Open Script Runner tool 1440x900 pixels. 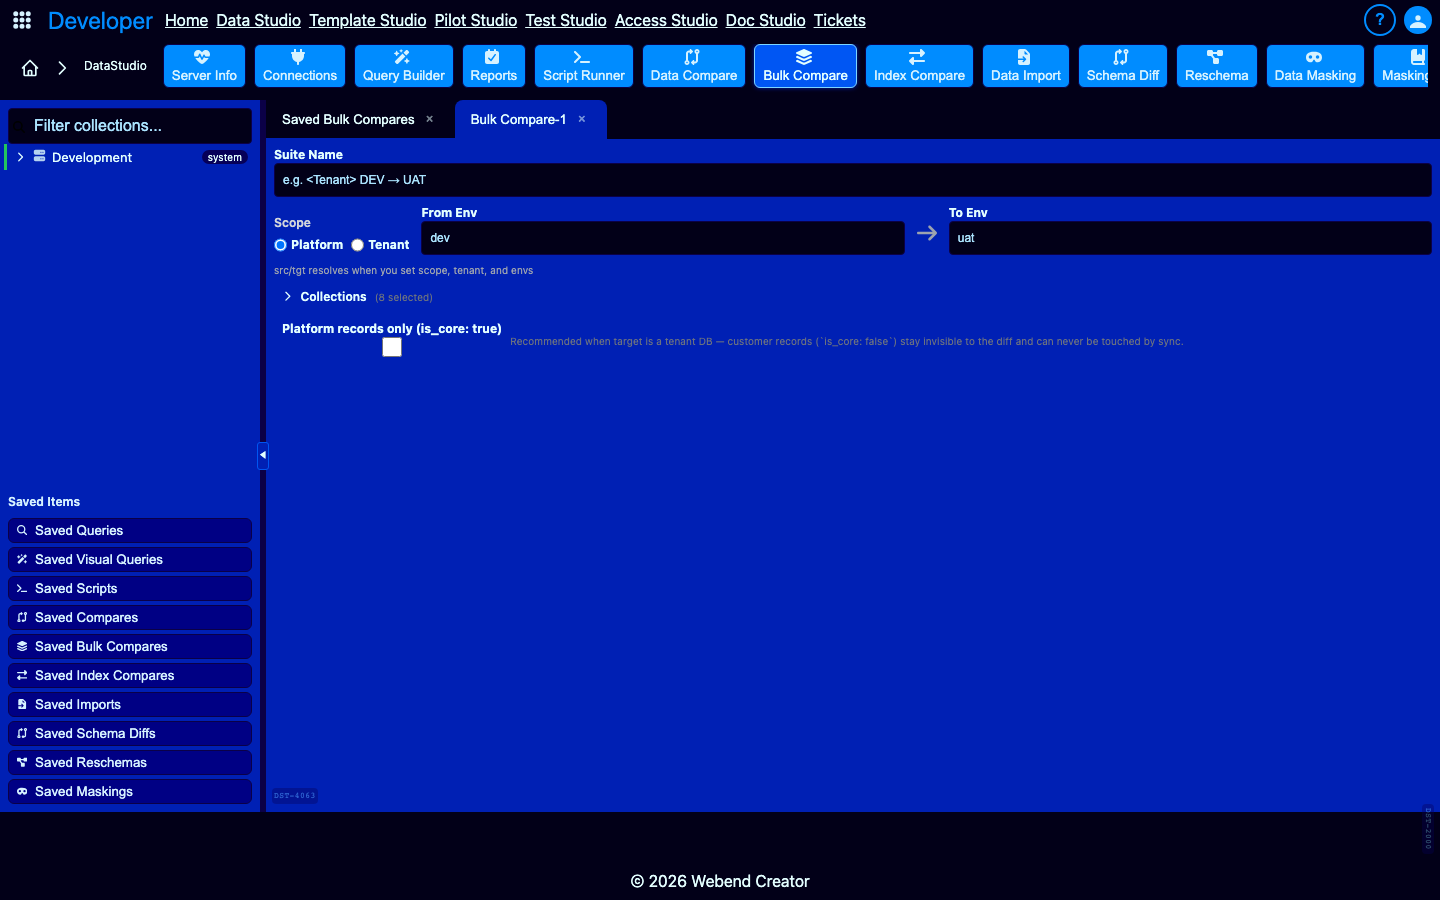584,66
